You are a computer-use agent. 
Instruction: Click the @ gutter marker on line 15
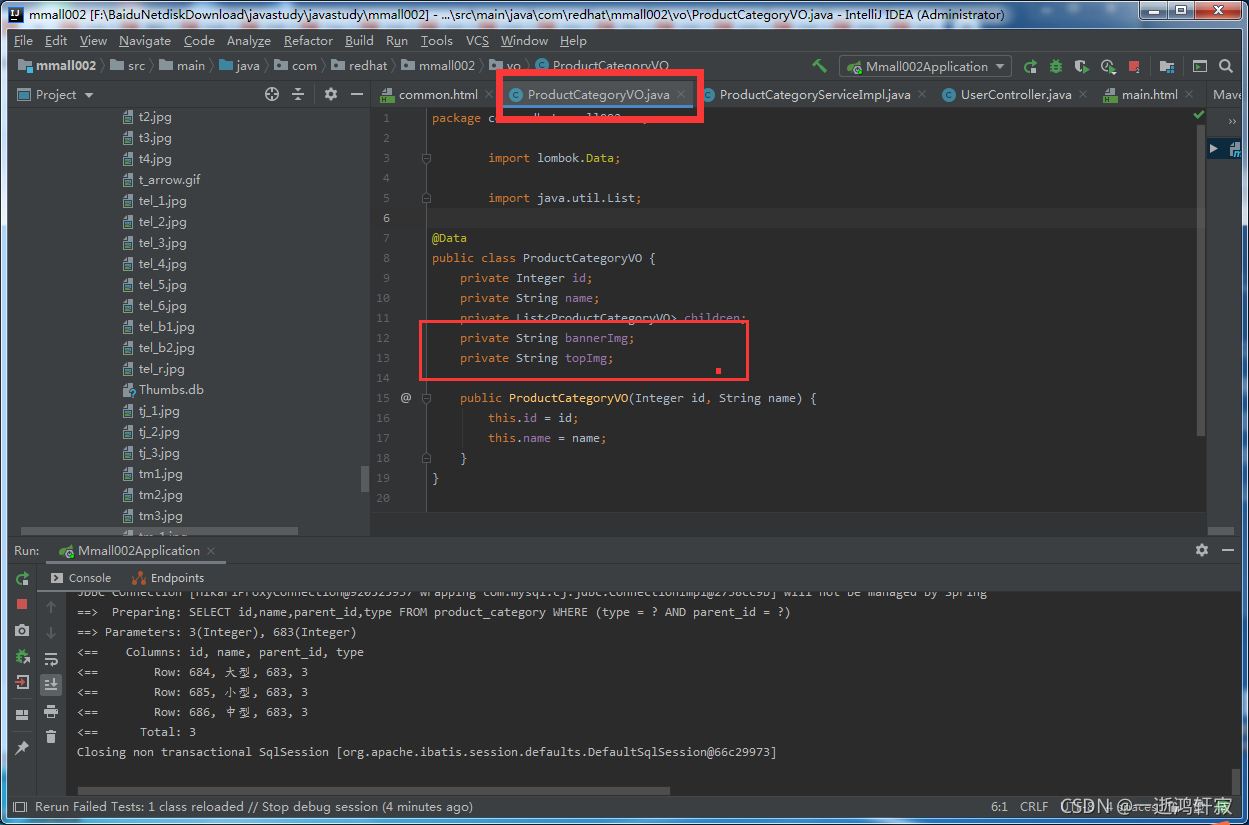[x=406, y=398]
